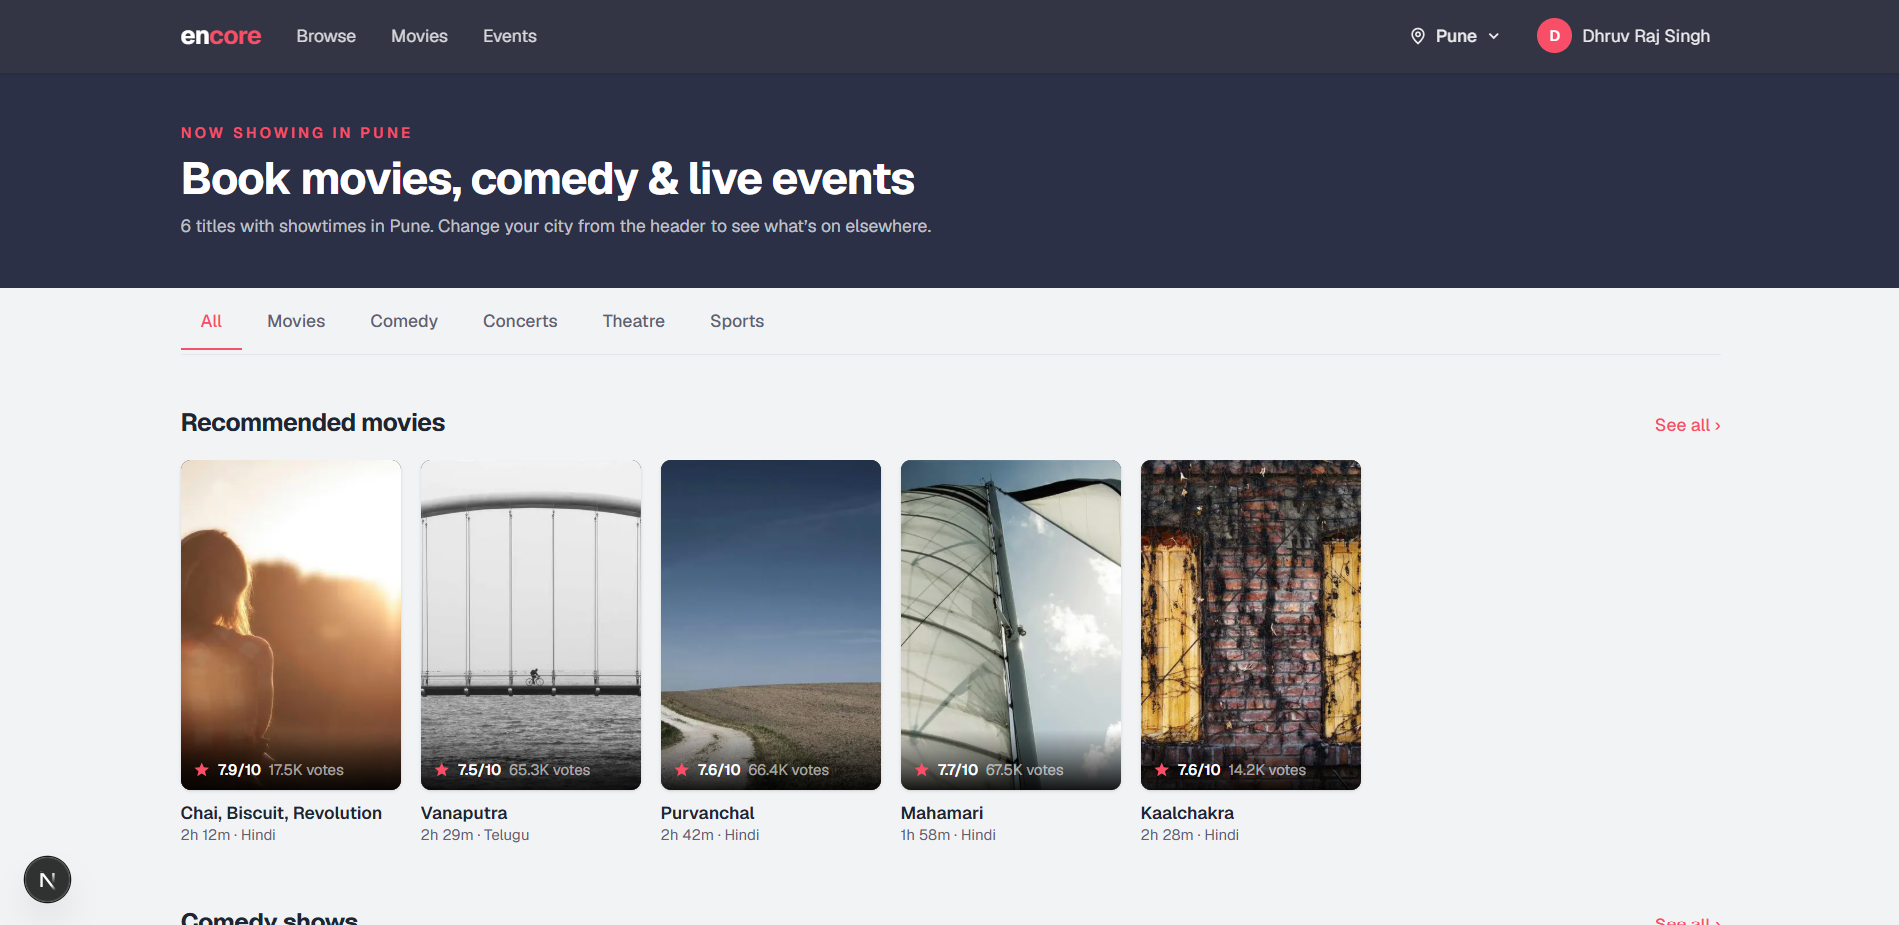Click the star on the Purvanchal poster
Image resolution: width=1899 pixels, height=925 pixels.
point(682,770)
